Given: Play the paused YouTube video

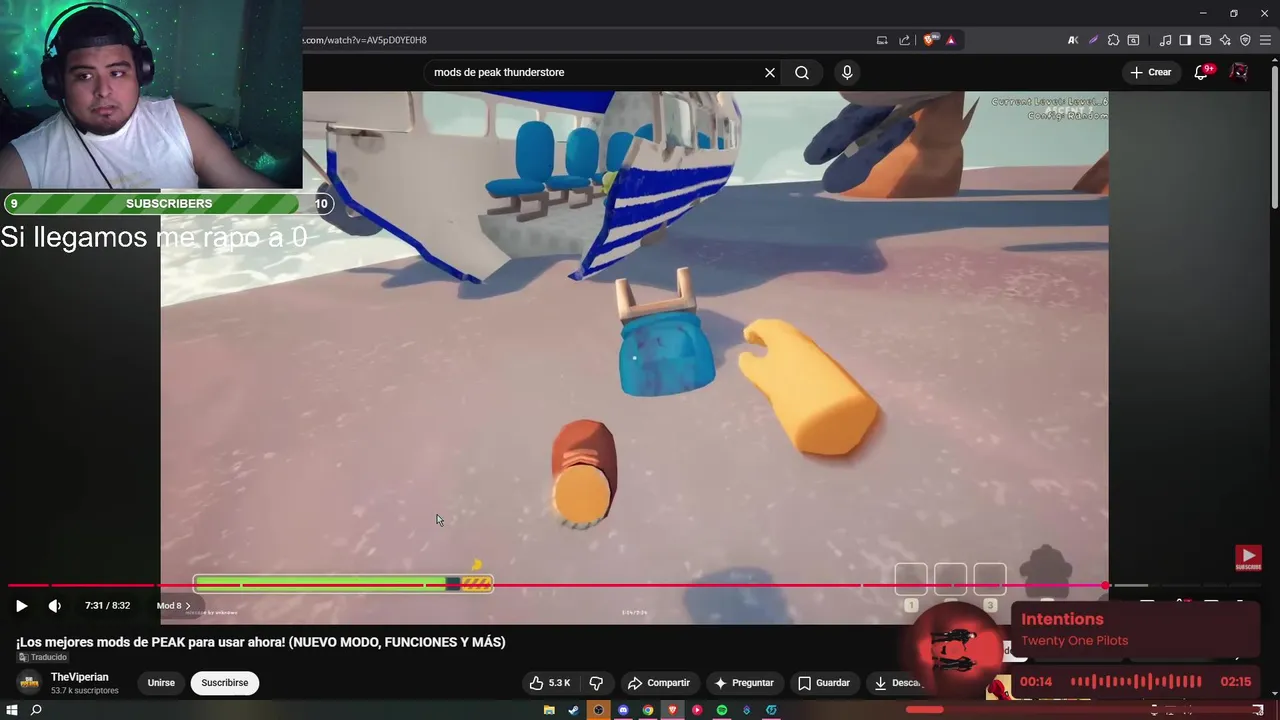Looking at the screenshot, I should click(x=21, y=606).
